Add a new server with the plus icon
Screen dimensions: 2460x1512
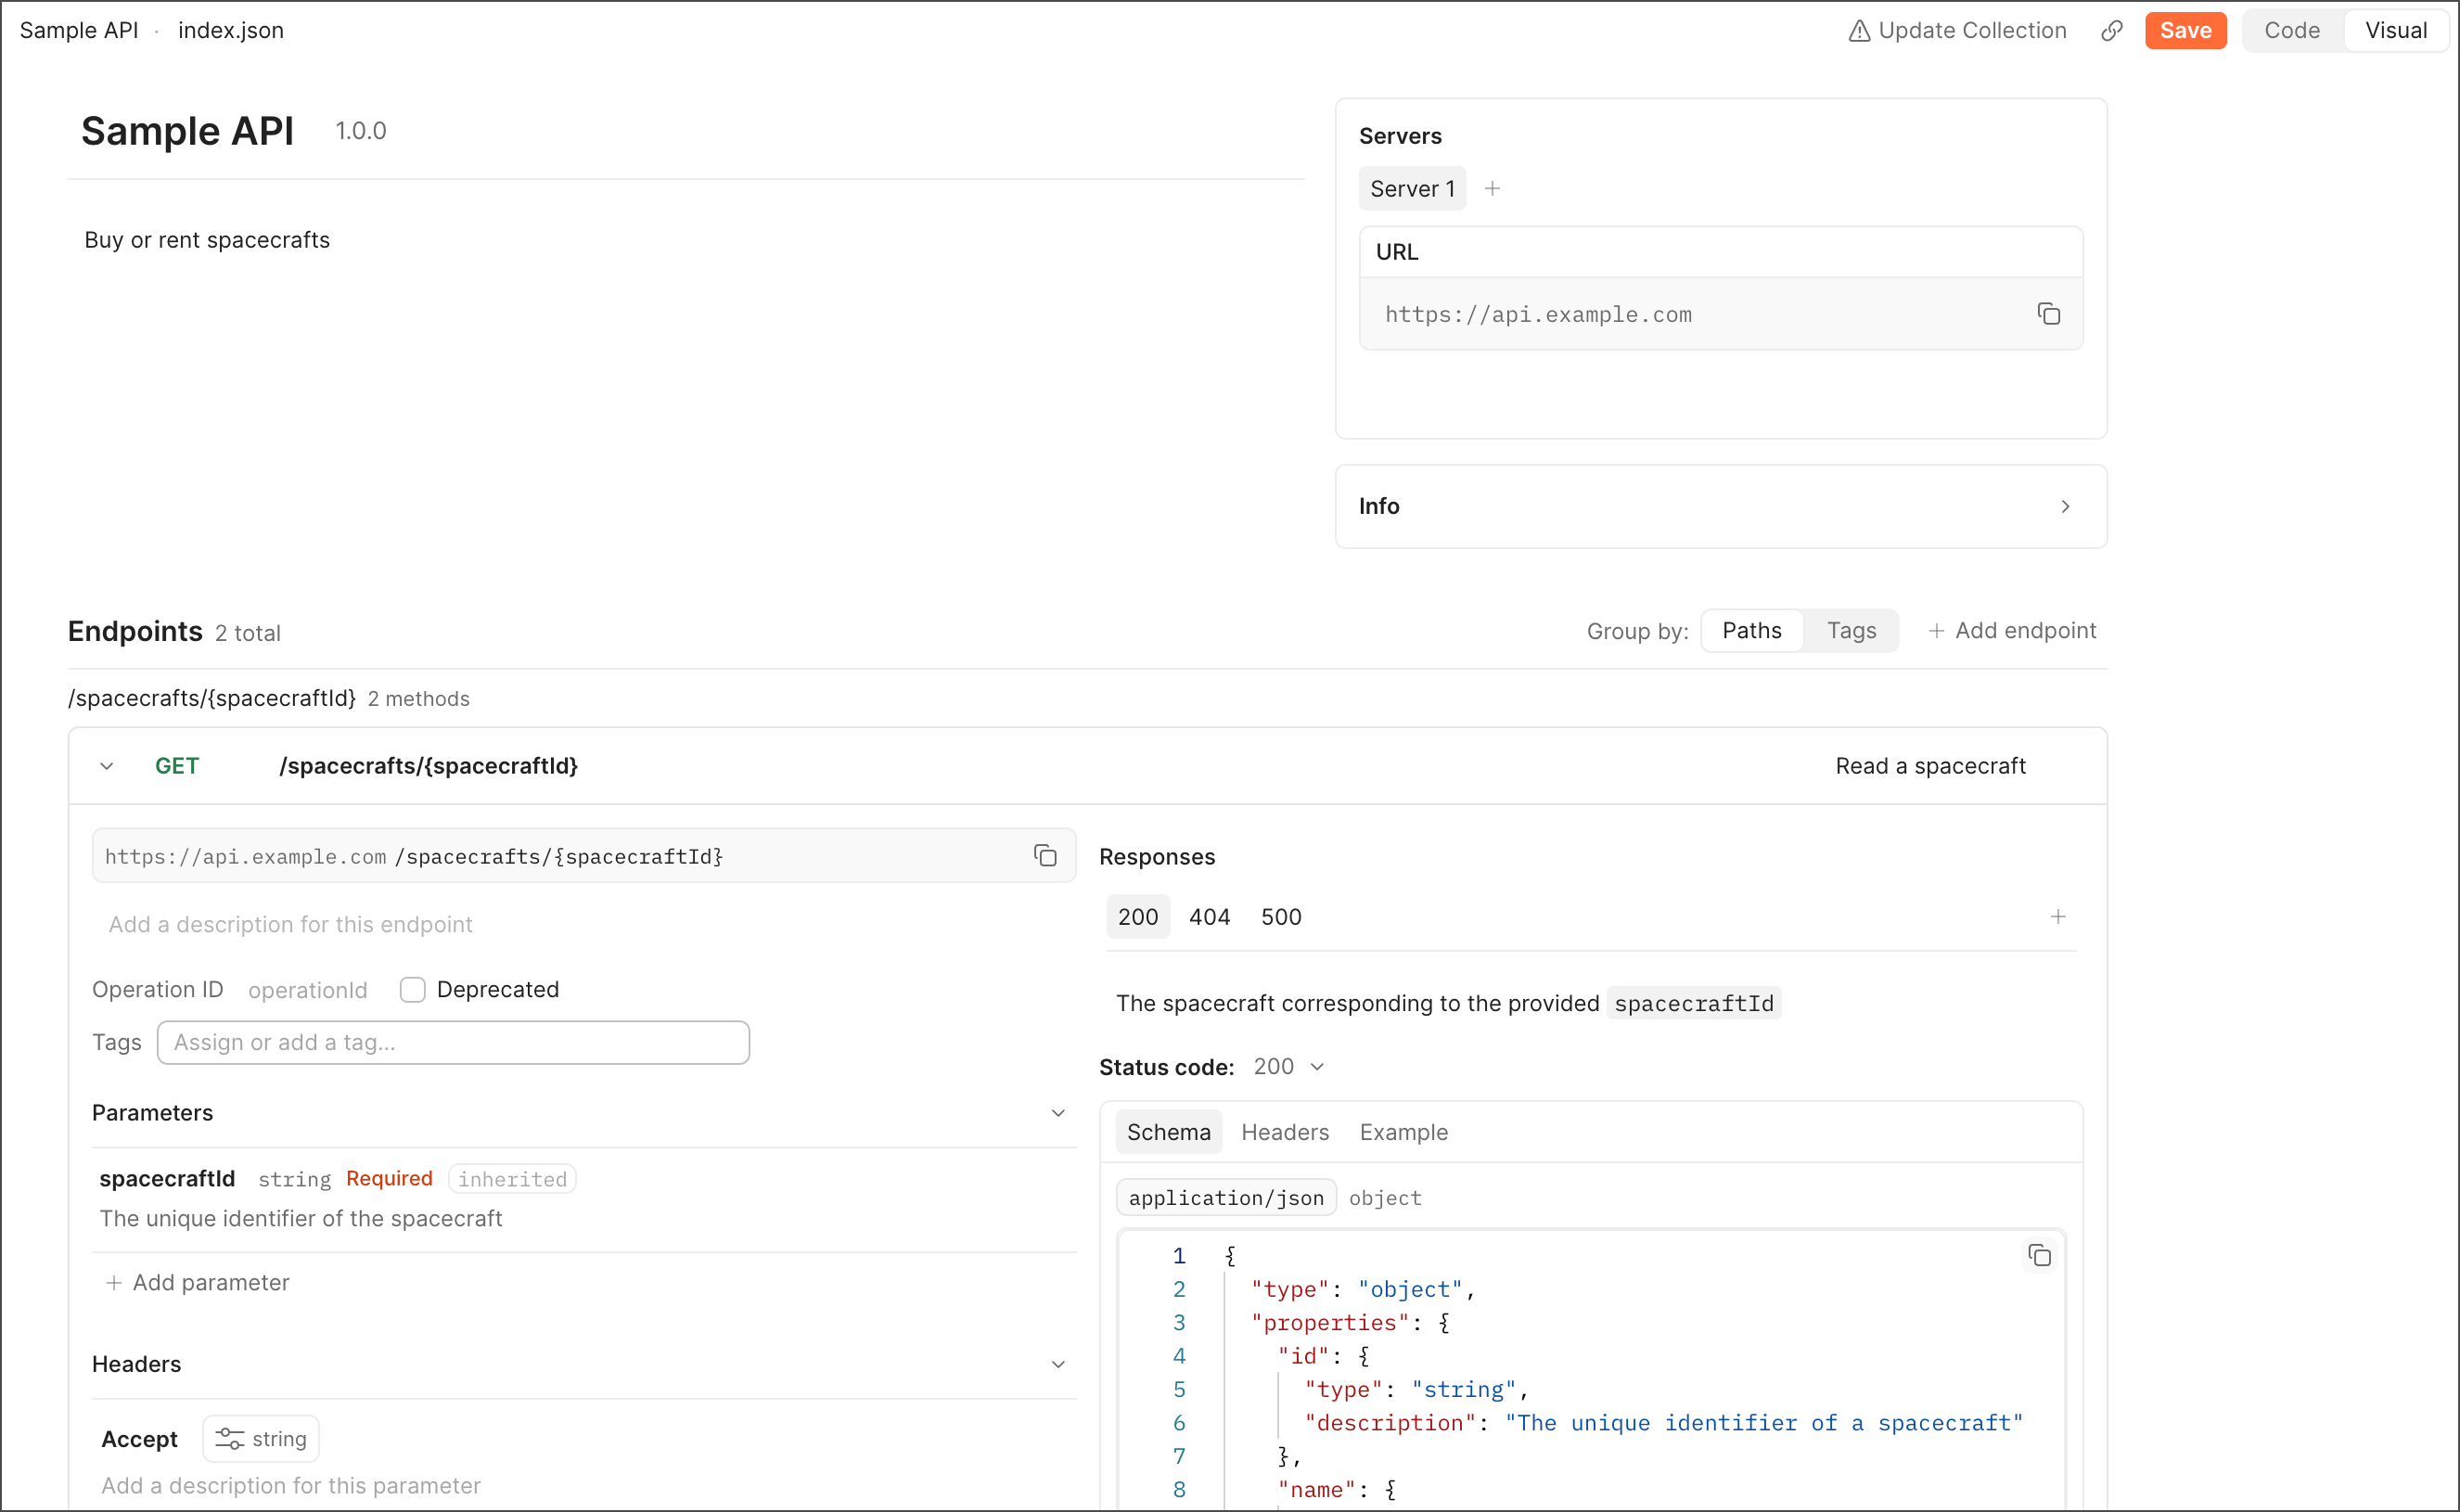1492,188
